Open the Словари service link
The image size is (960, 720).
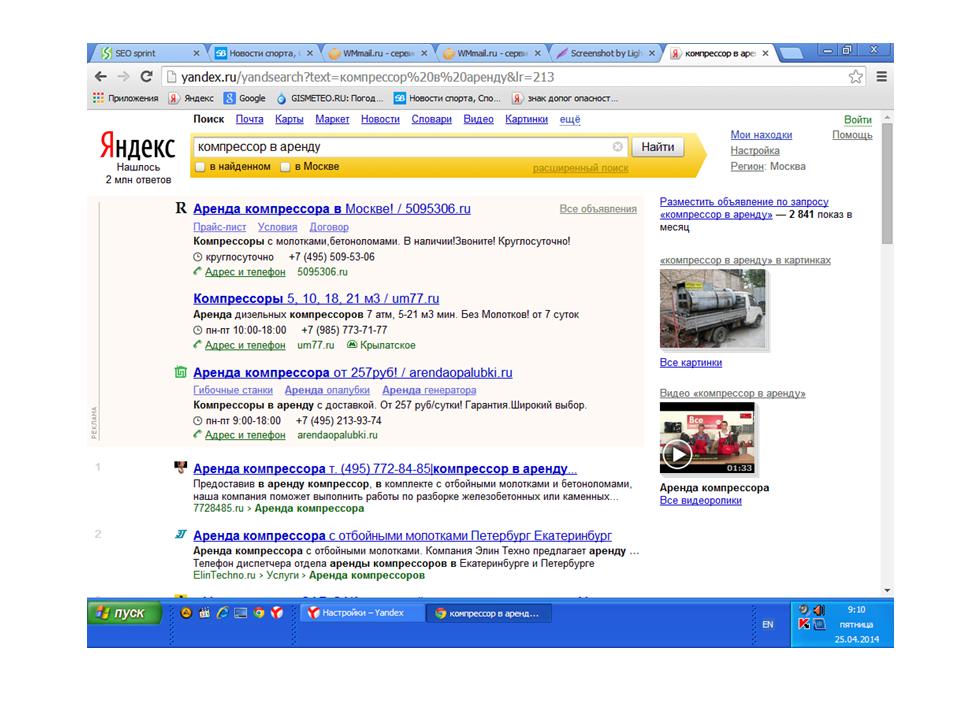coord(432,119)
